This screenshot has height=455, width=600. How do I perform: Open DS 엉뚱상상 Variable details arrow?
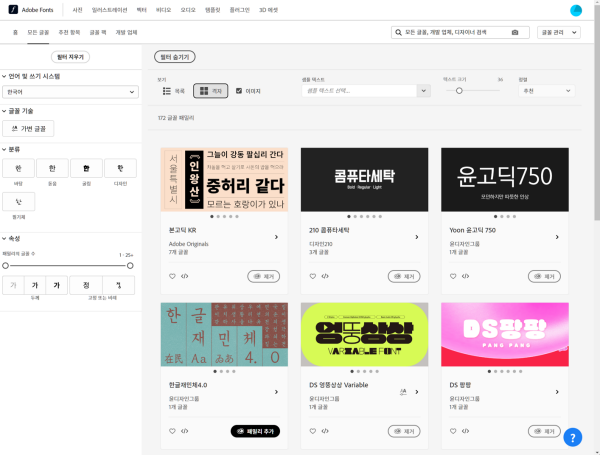point(417,392)
